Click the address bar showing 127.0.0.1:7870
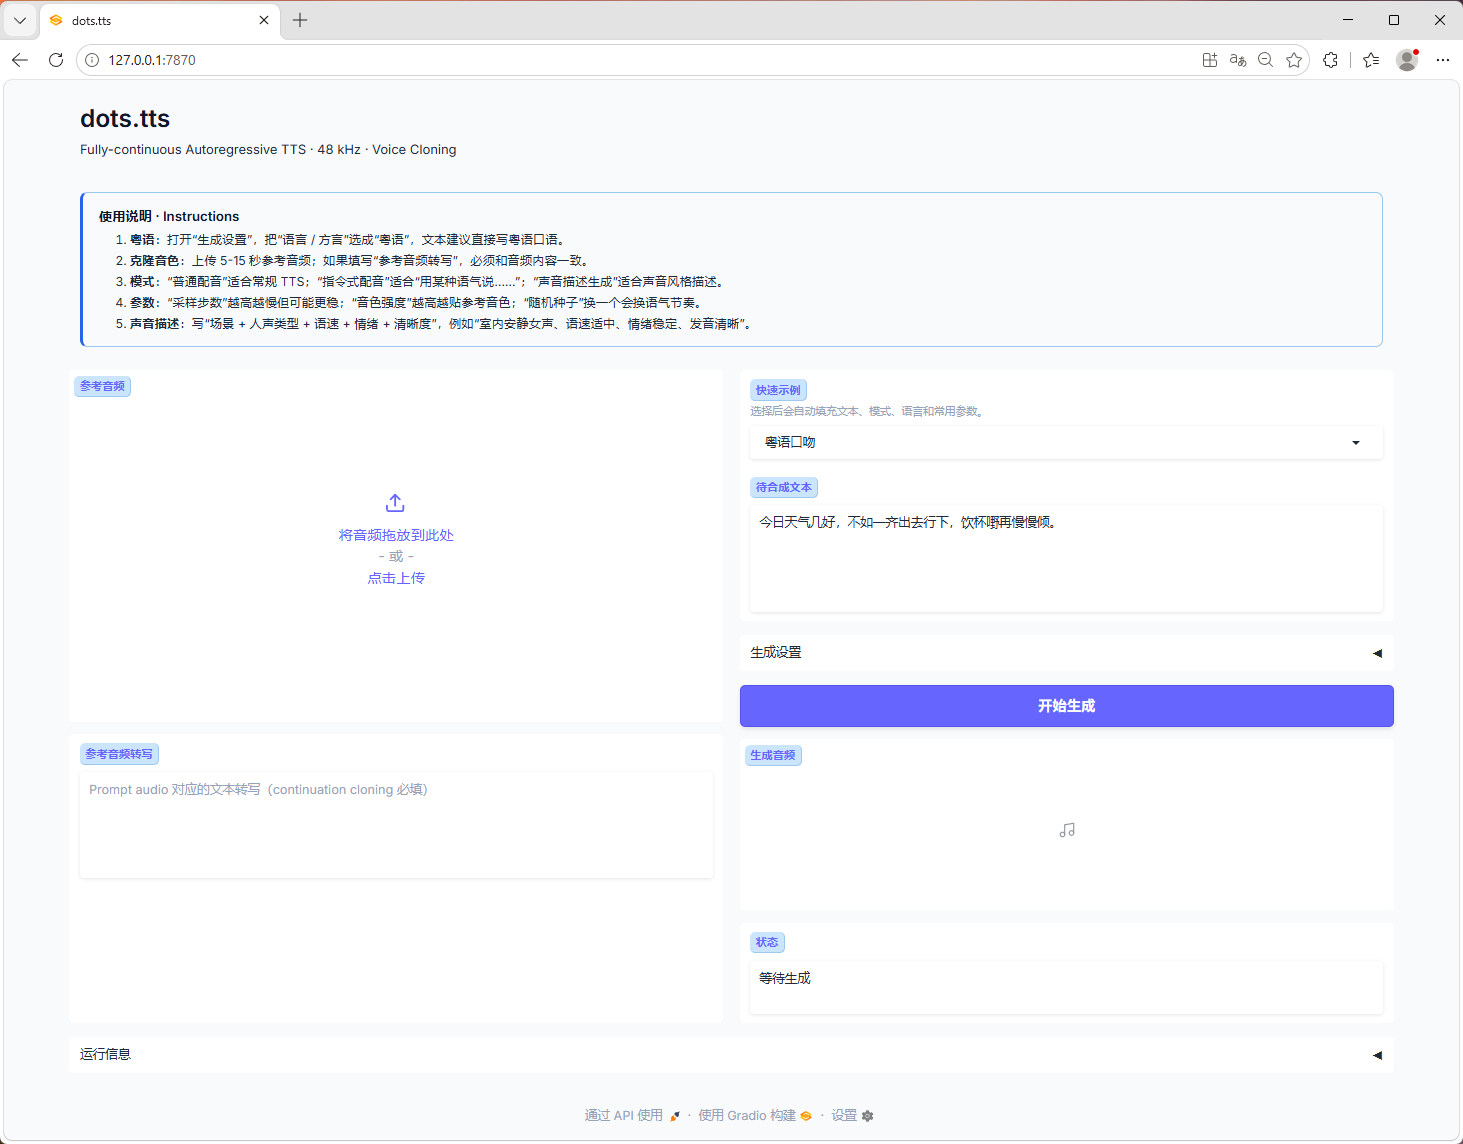Image resolution: width=1463 pixels, height=1144 pixels. click(640, 60)
